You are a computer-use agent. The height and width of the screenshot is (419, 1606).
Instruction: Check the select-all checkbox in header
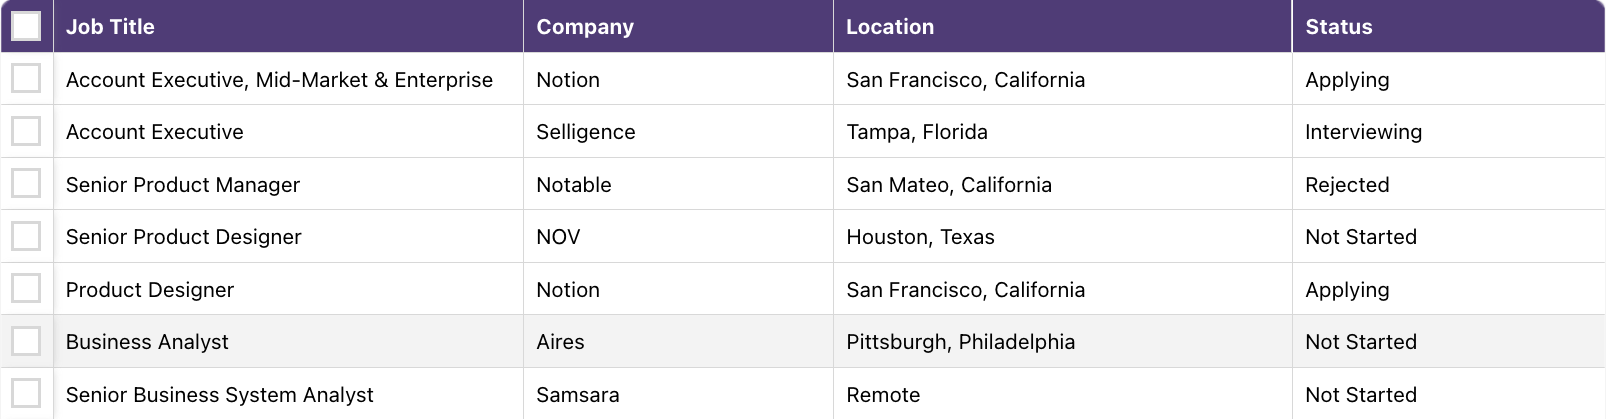(x=26, y=26)
